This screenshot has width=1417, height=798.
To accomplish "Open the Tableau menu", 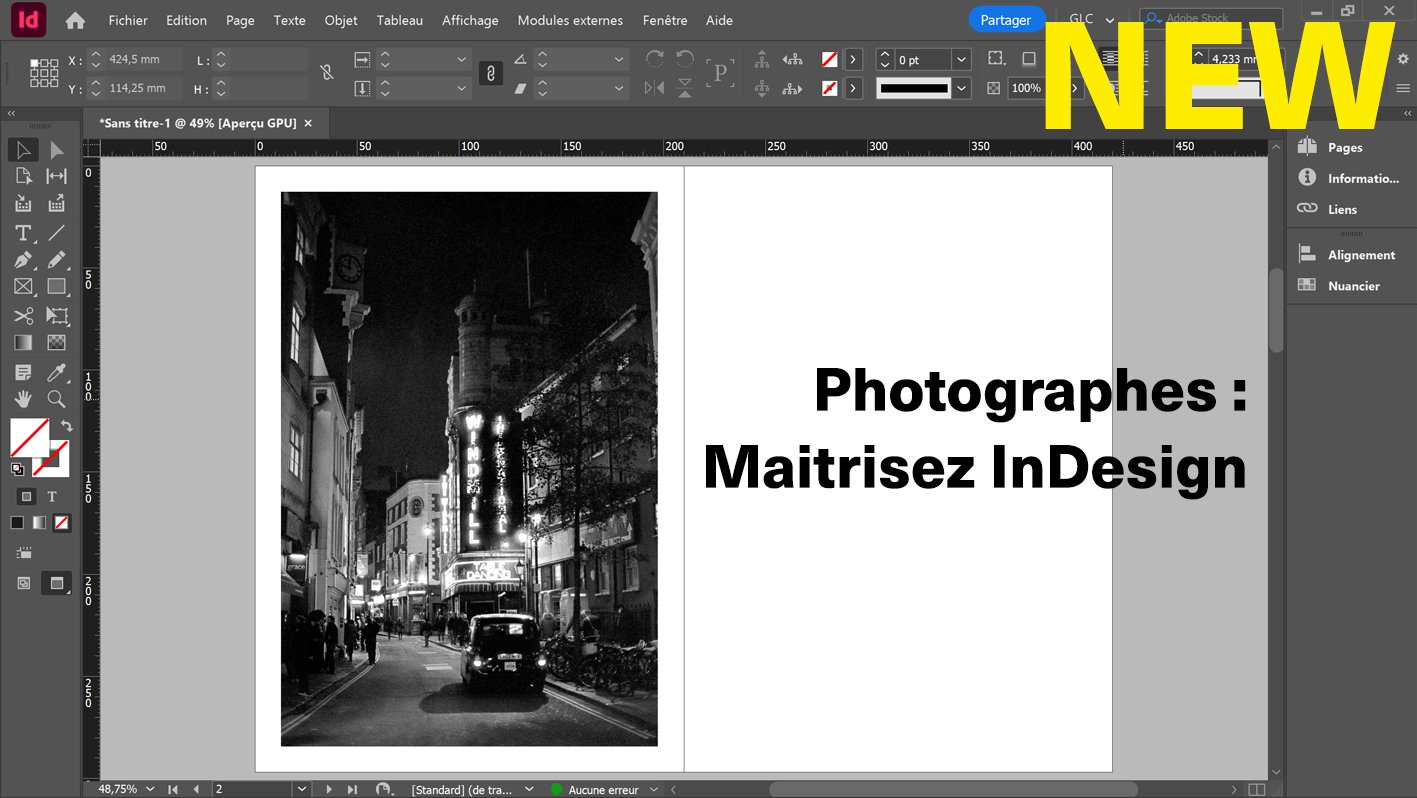I will (399, 20).
